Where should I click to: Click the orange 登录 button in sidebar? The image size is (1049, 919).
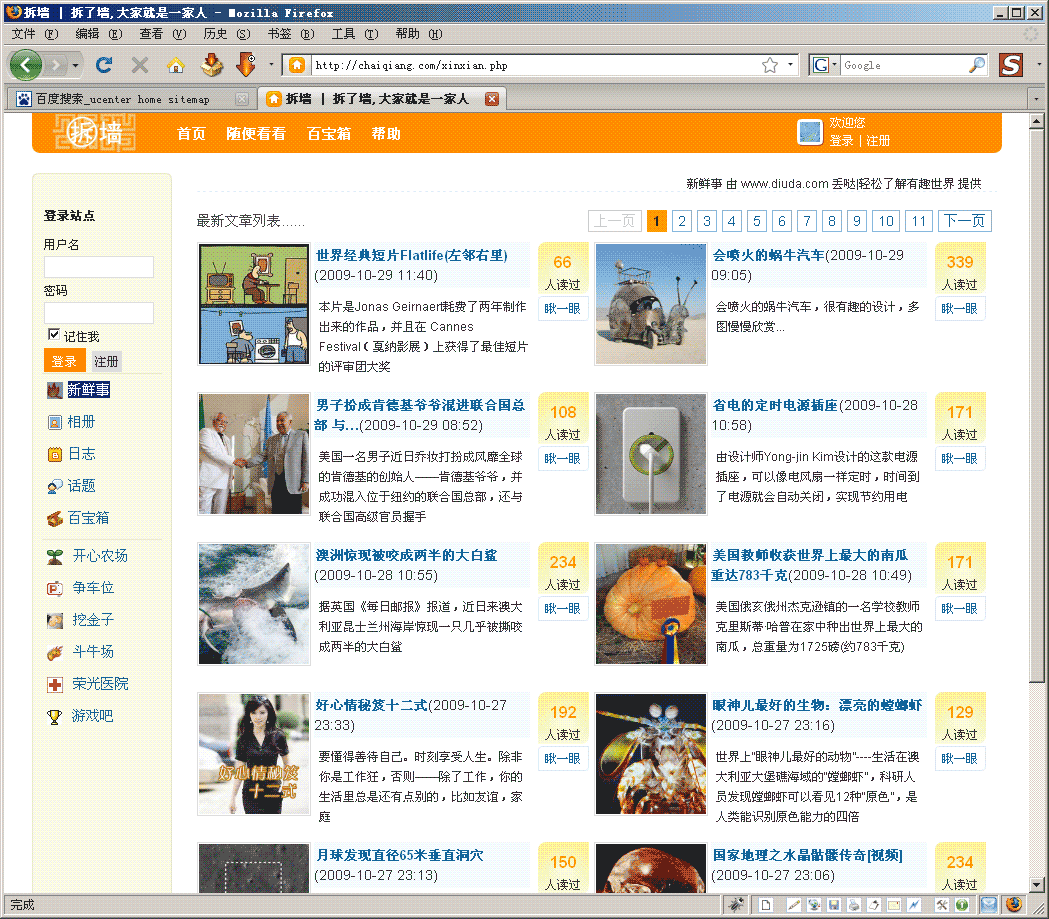click(x=65, y=361)
